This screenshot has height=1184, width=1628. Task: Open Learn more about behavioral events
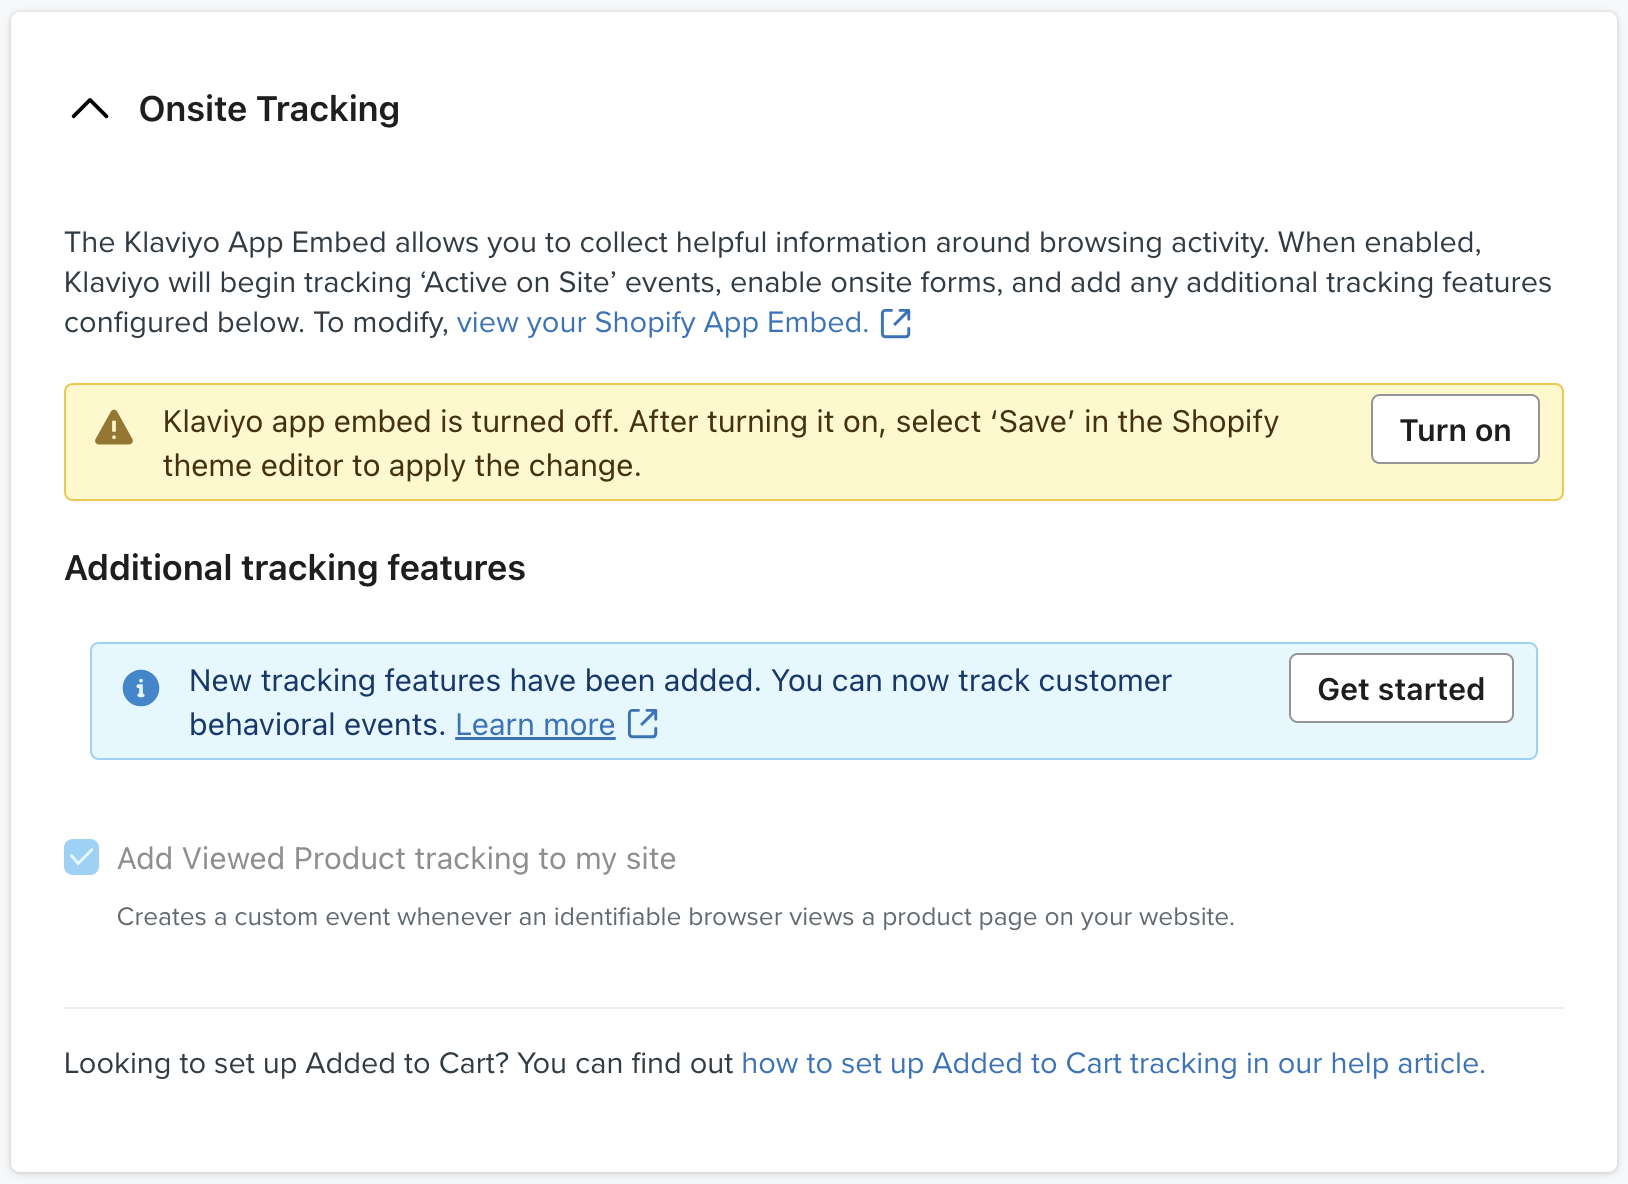[x=534, y=724]
